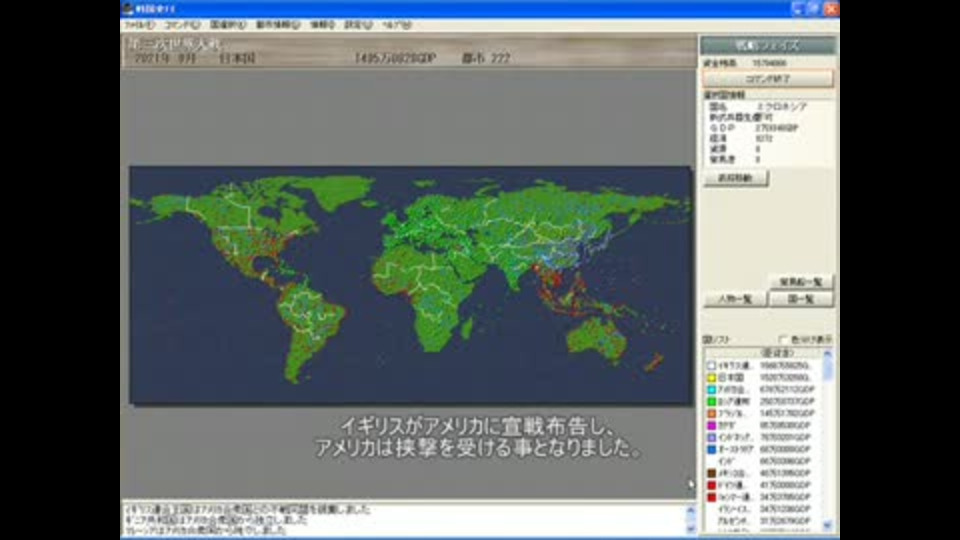Click the country list scrollbar thumb
This screenshot has width=960, height=540.
[828, 370]
